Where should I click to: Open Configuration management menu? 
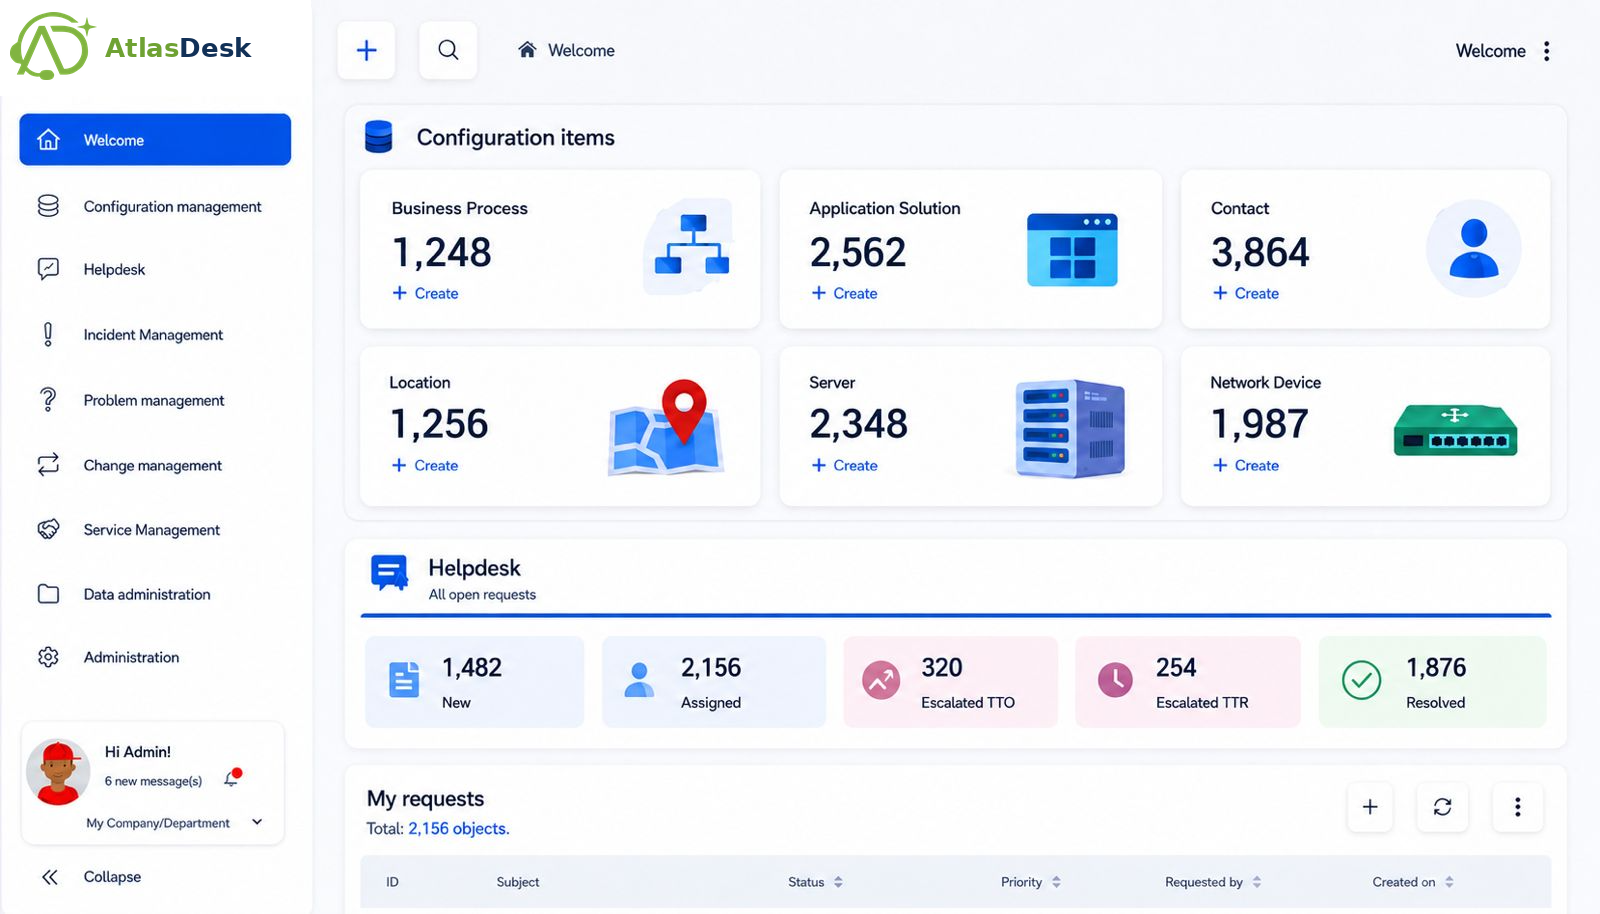coord(155,206)
